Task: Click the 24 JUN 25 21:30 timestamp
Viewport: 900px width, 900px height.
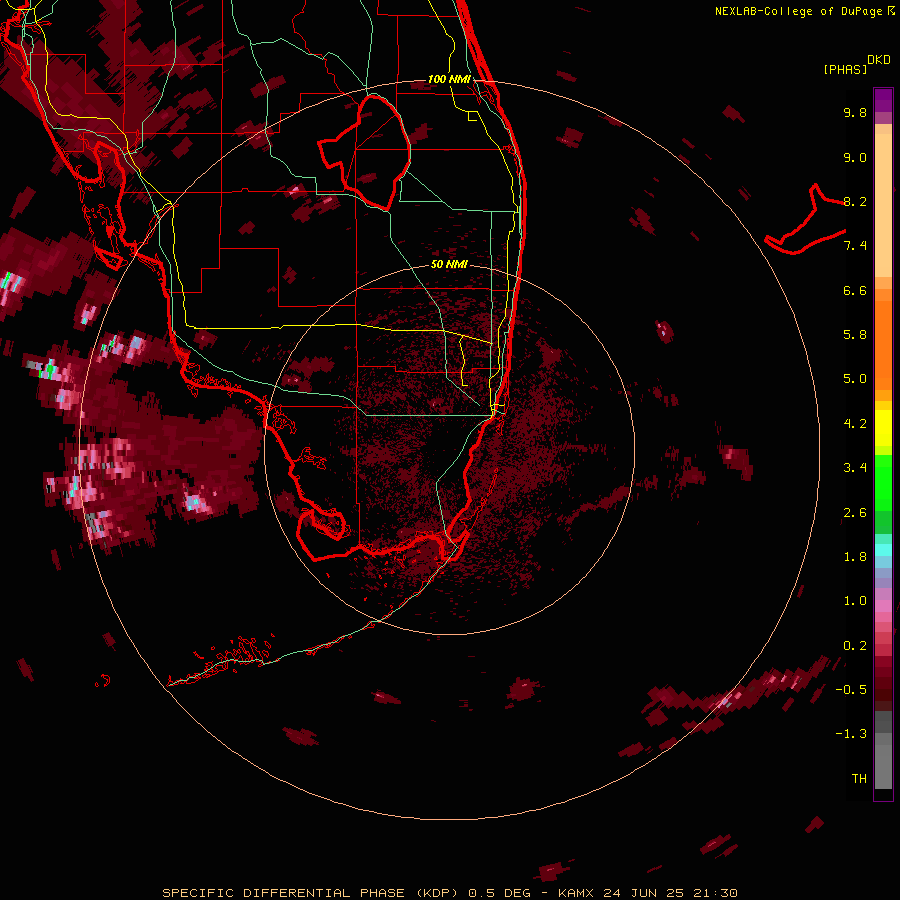Action: pyautogui.click(x=670, y=893)
